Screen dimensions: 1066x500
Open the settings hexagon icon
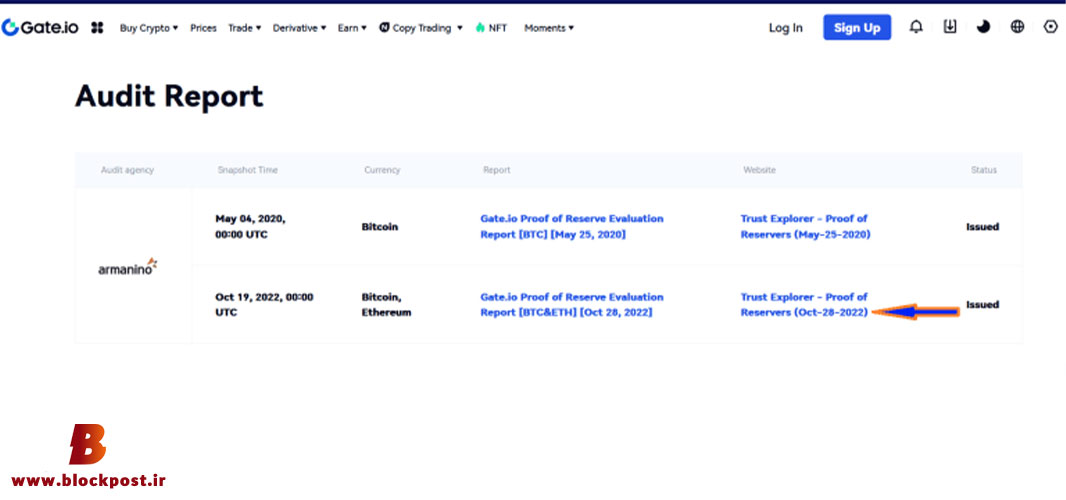1050,27
